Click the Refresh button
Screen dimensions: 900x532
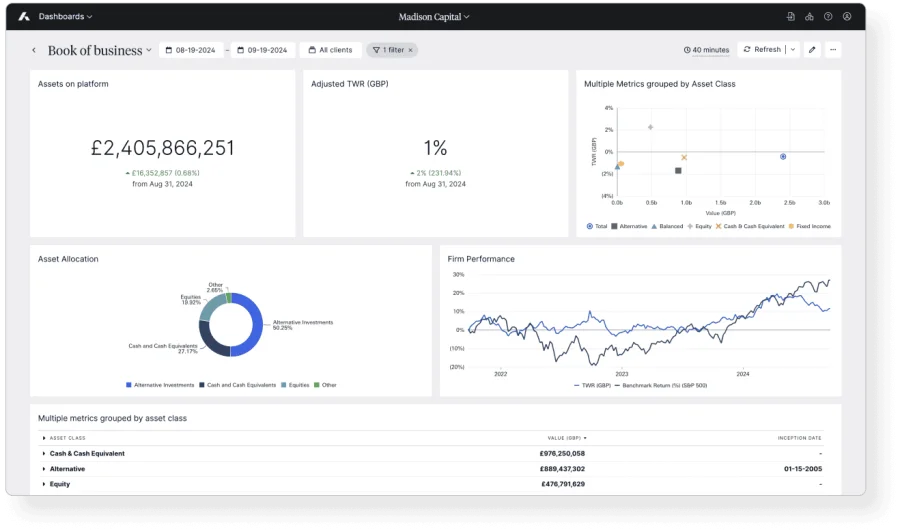(762, 49)
